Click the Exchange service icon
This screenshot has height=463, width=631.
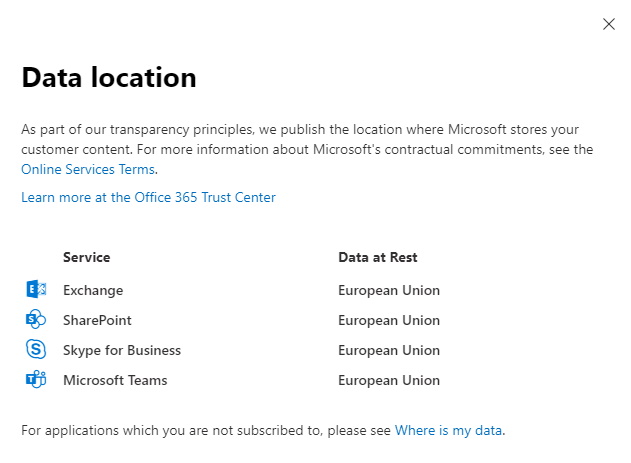coord(36,289)
